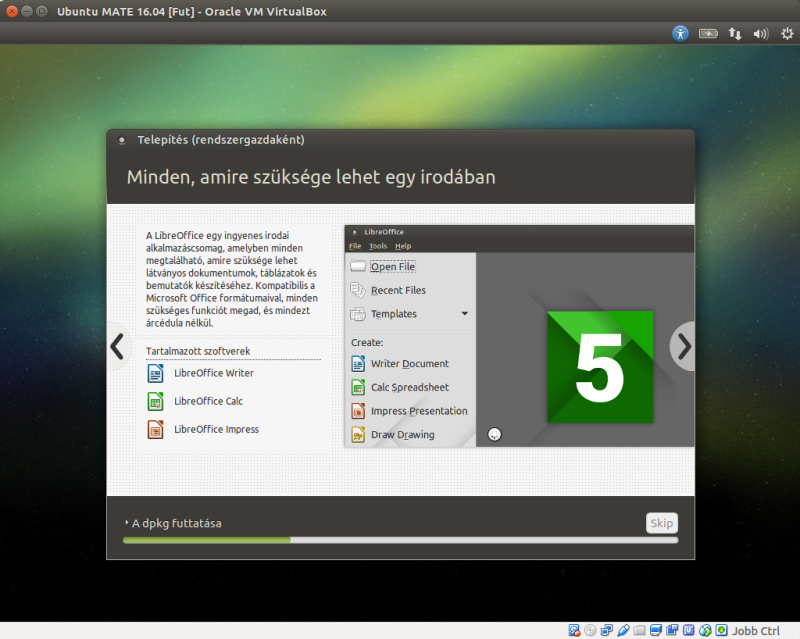Click the 'Minden, amire szüksége lehet egy irodában' heading
The image size is (800, 639).
(x=311, y=177)
